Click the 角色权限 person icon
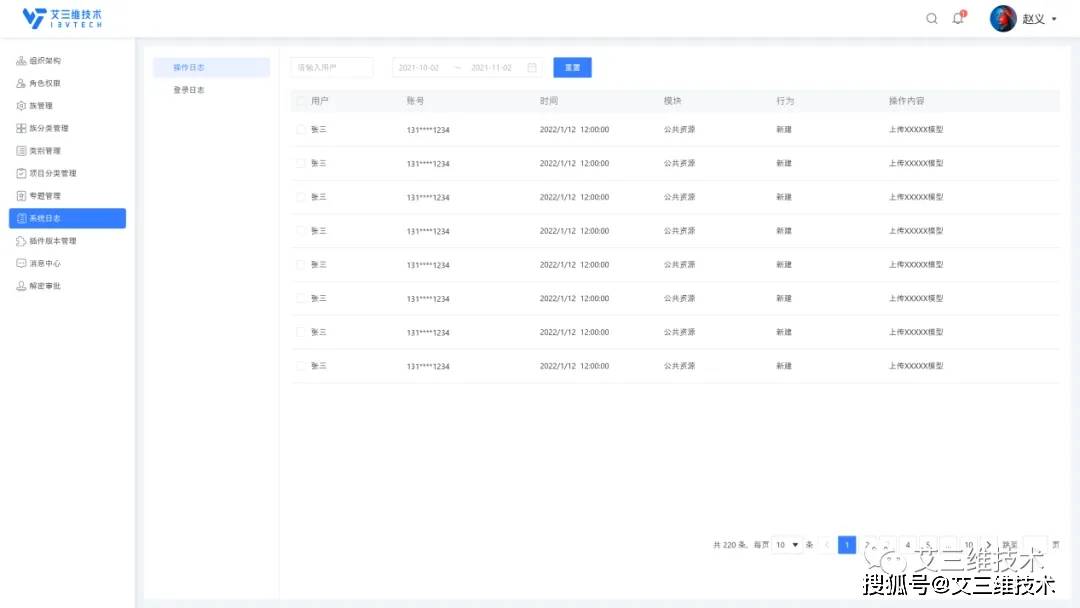Viewport: 1080px width, 608px height. (x=21, y=83)
